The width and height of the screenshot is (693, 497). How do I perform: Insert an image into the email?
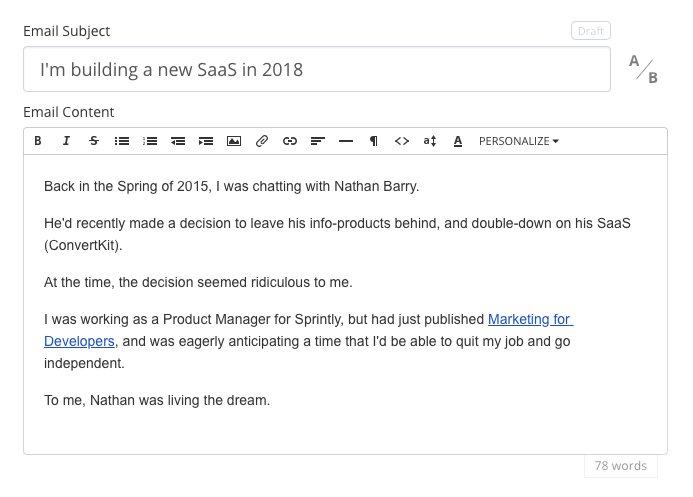click(x=234, y=141)
